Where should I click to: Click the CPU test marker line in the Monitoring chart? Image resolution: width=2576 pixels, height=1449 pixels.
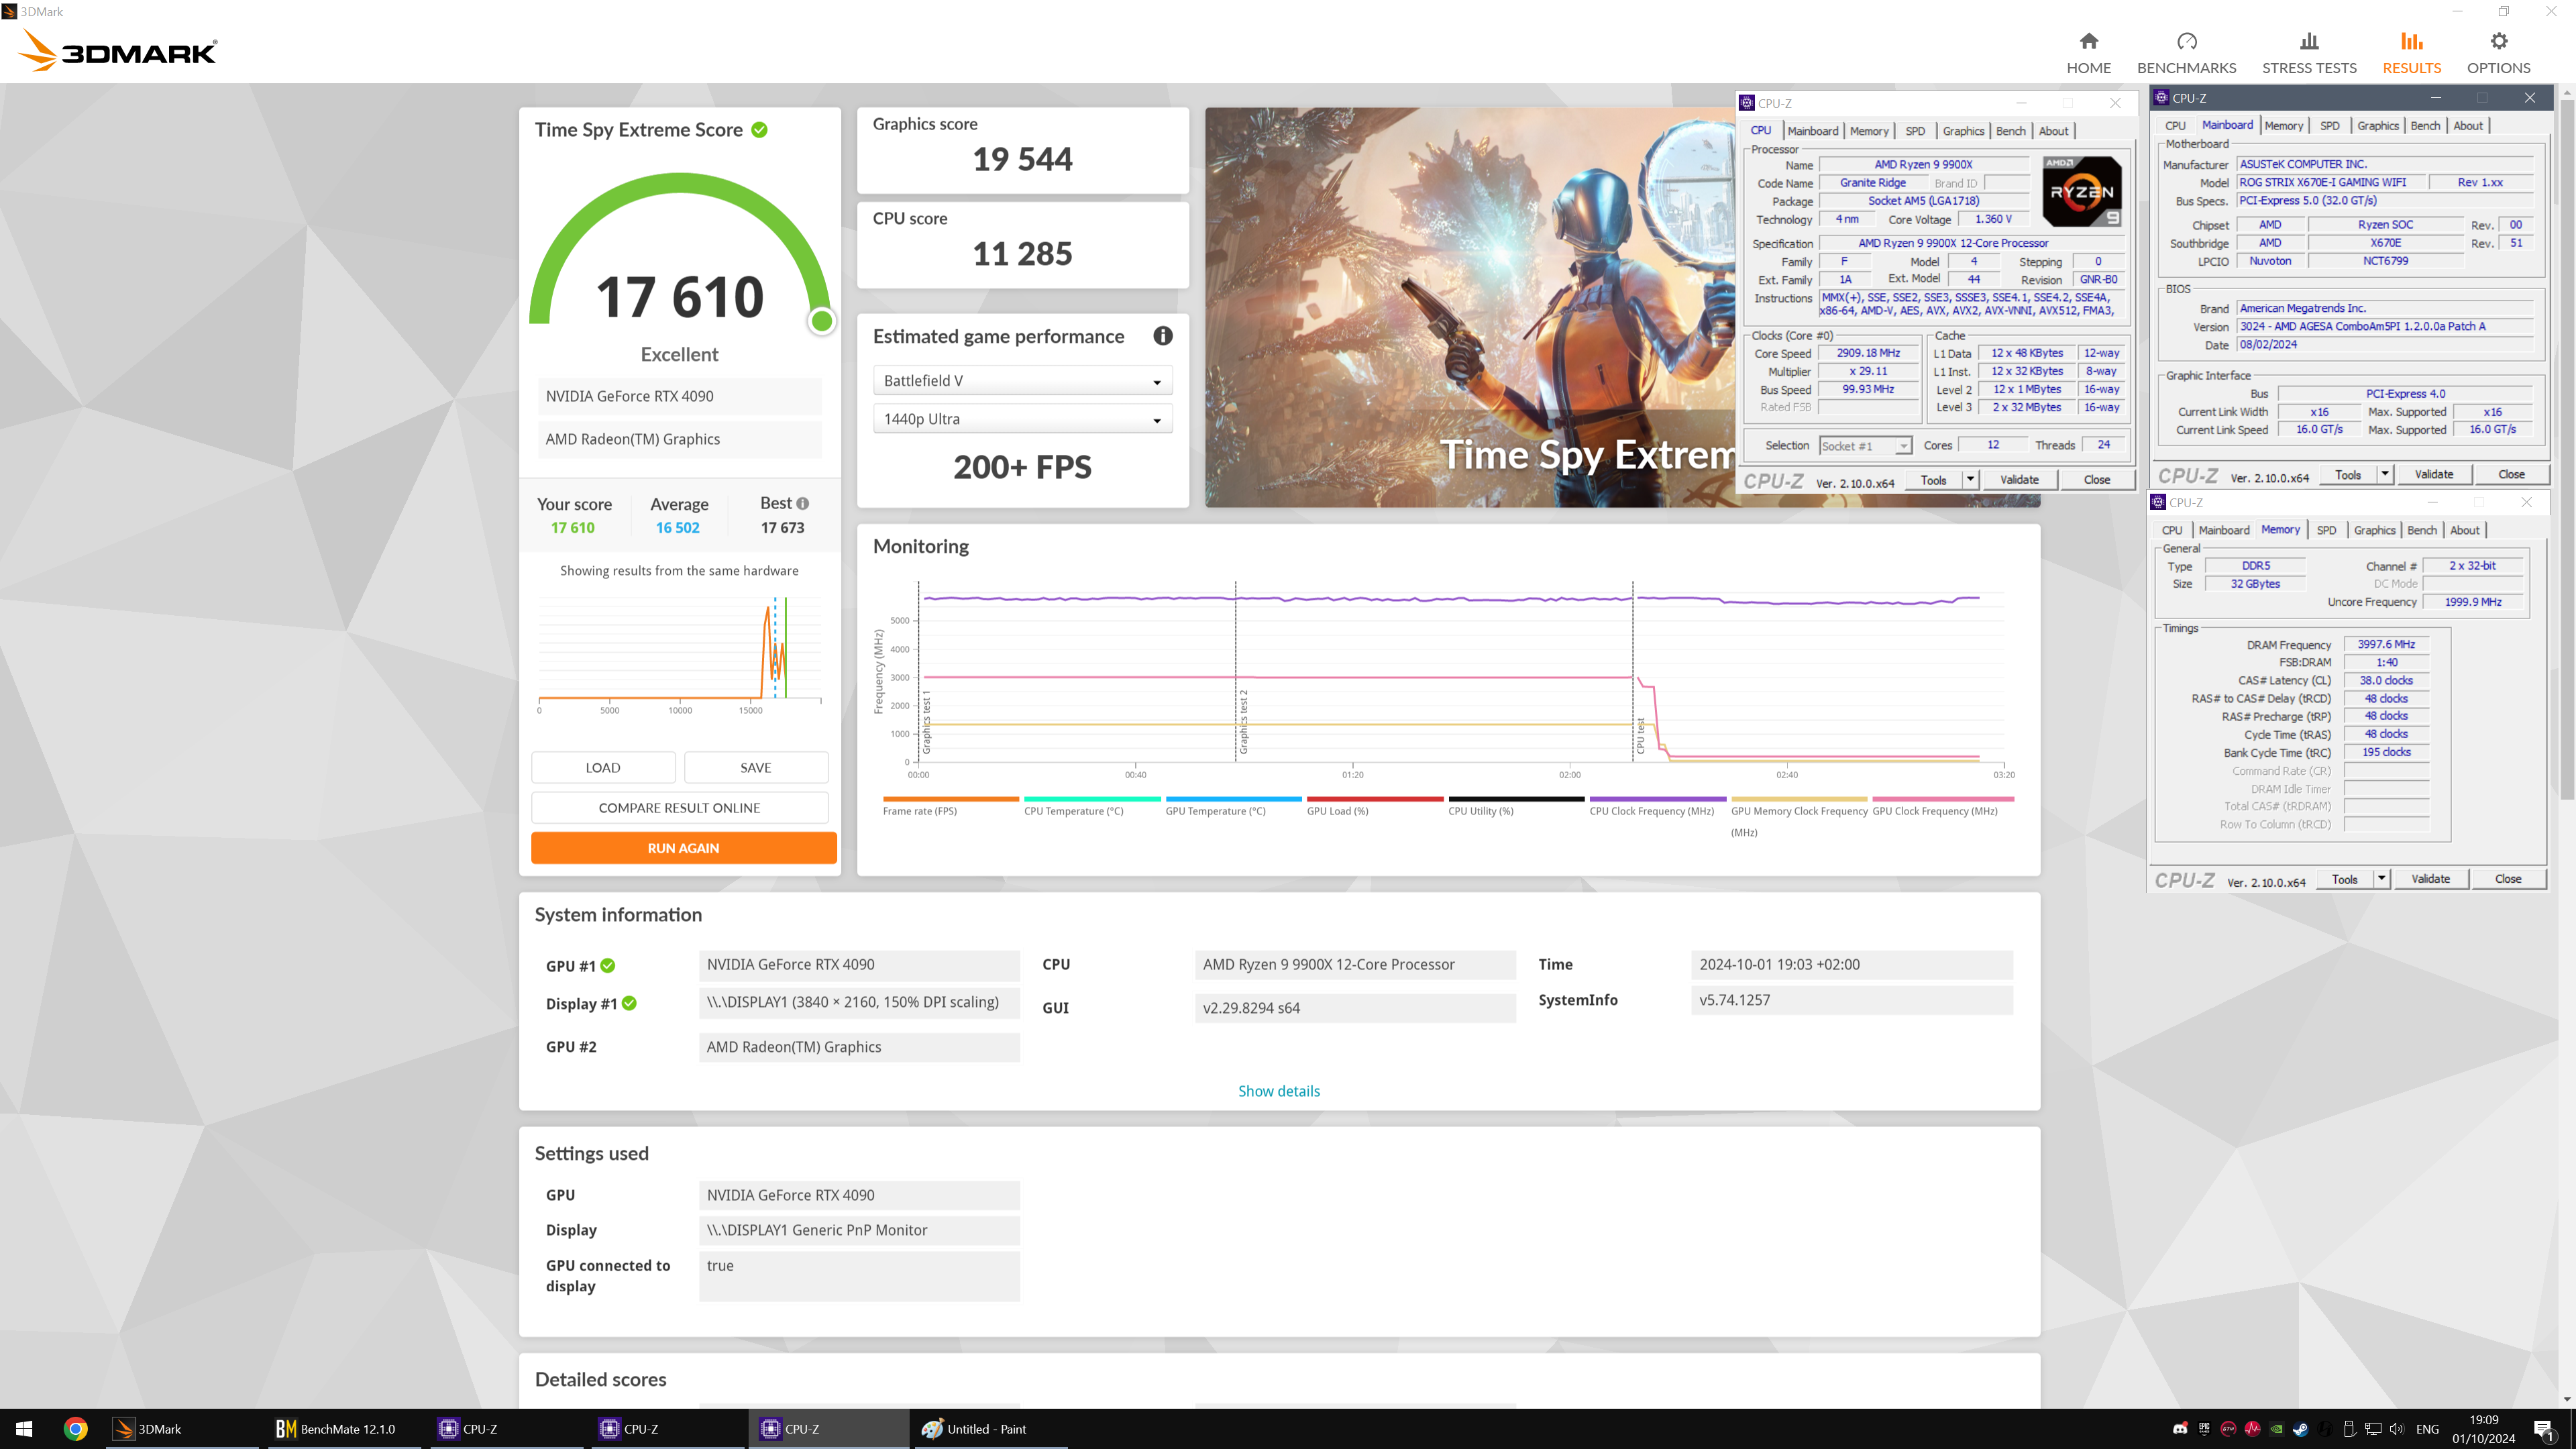[x=1632, y=672]
